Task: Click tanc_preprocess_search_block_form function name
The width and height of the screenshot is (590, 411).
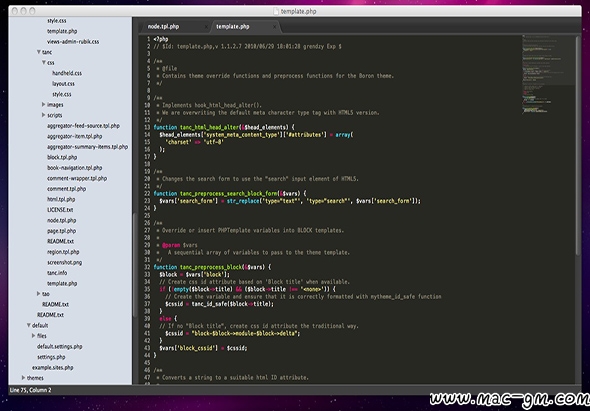Action: (x=228, y=193)
